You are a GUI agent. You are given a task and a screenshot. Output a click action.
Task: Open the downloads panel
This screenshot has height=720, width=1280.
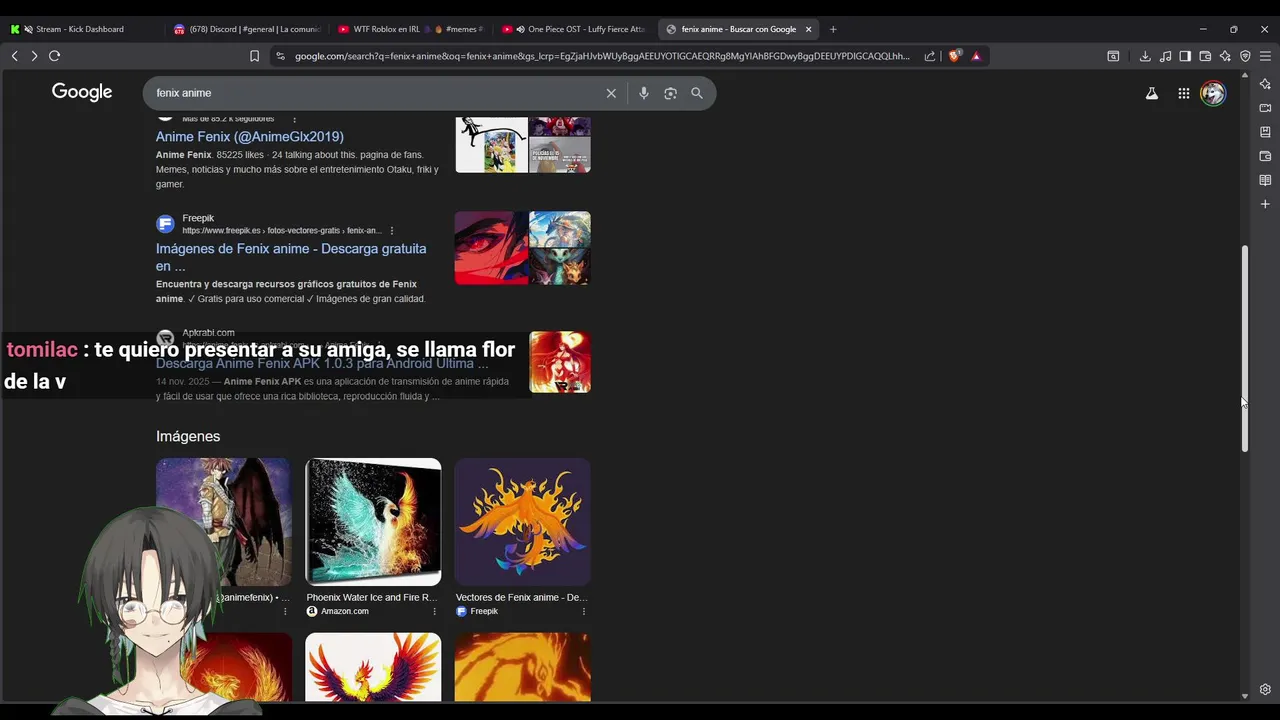pyautogui.click(x=1145, y=56)
